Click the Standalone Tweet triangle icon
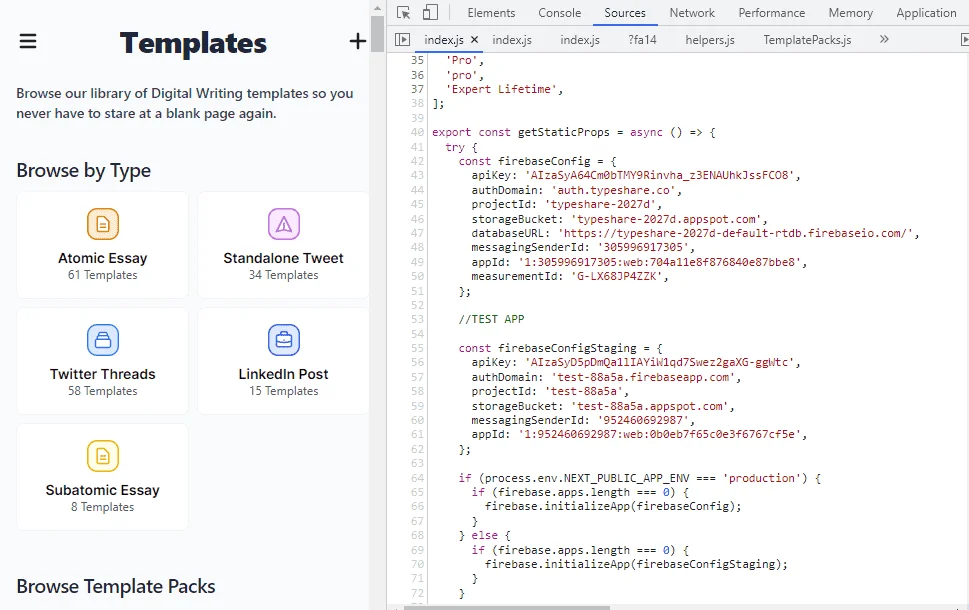This screenshot has width=969, height=610. click(x=284, y=224)
